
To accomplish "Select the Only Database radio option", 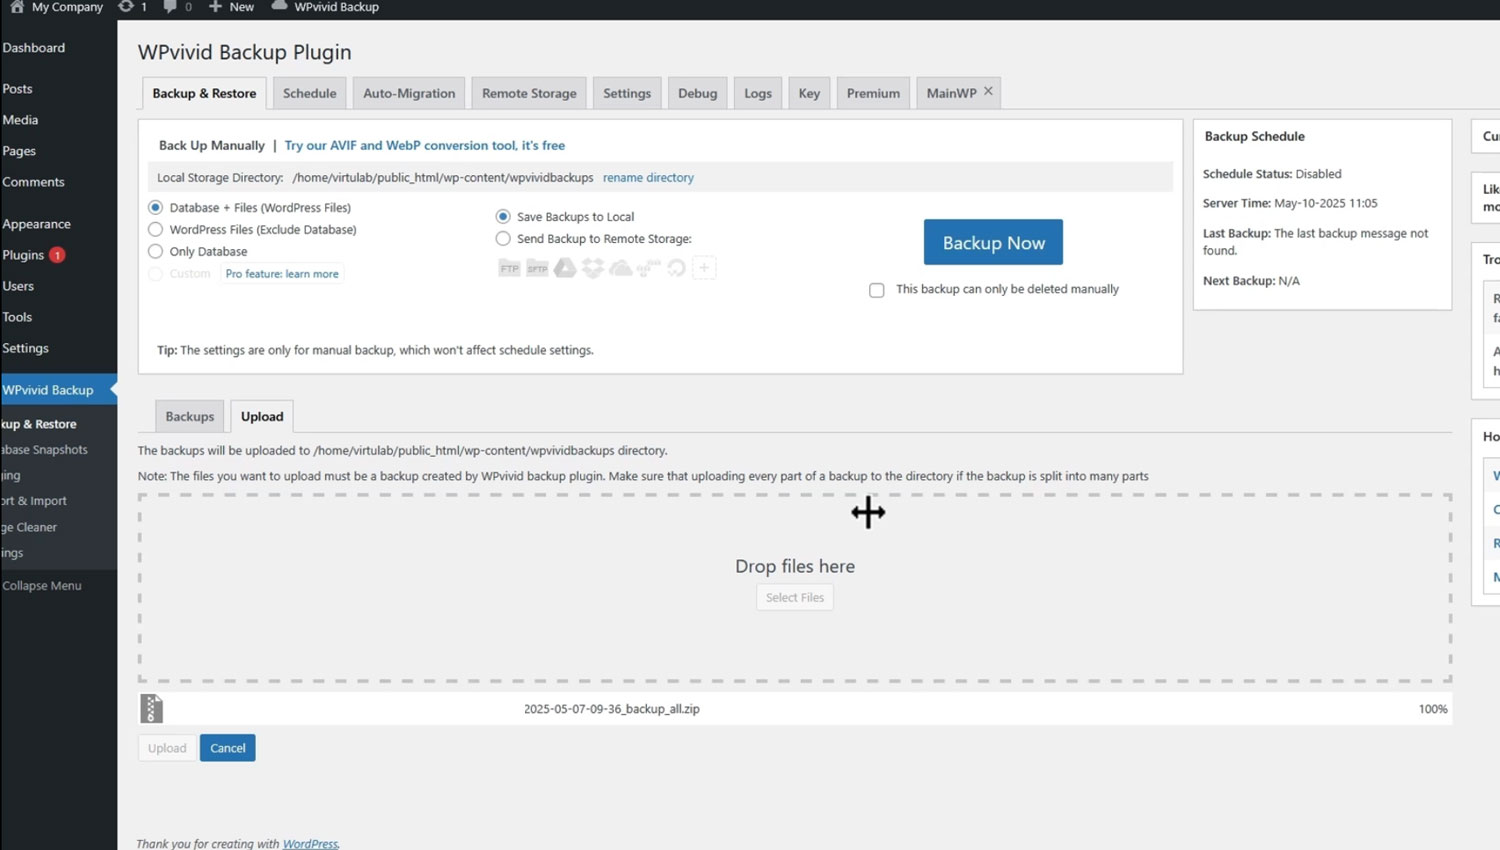I will point(156,251).
